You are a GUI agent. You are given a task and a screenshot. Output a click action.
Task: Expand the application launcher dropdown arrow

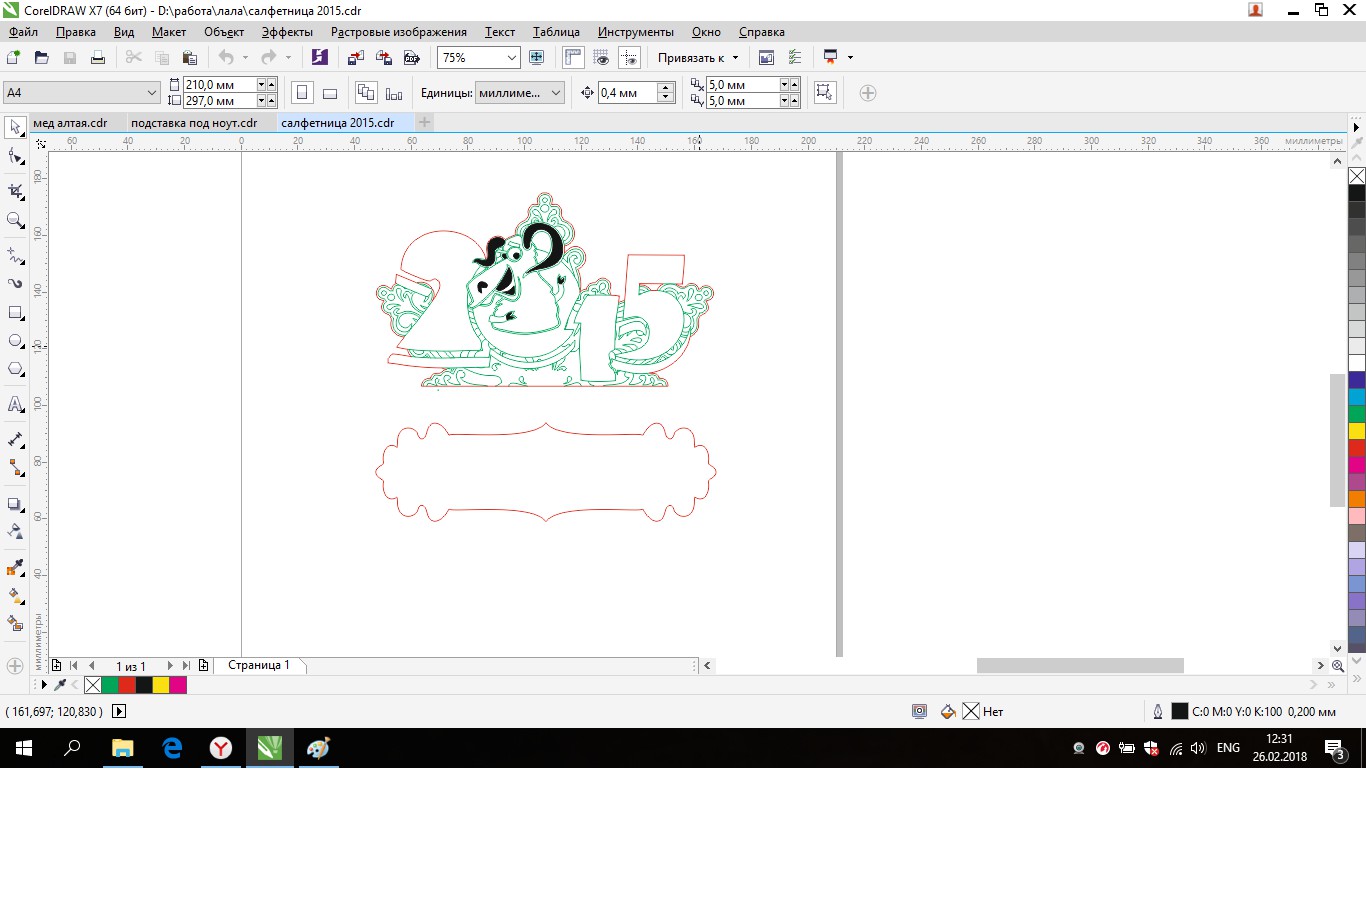tap(851, 58)
